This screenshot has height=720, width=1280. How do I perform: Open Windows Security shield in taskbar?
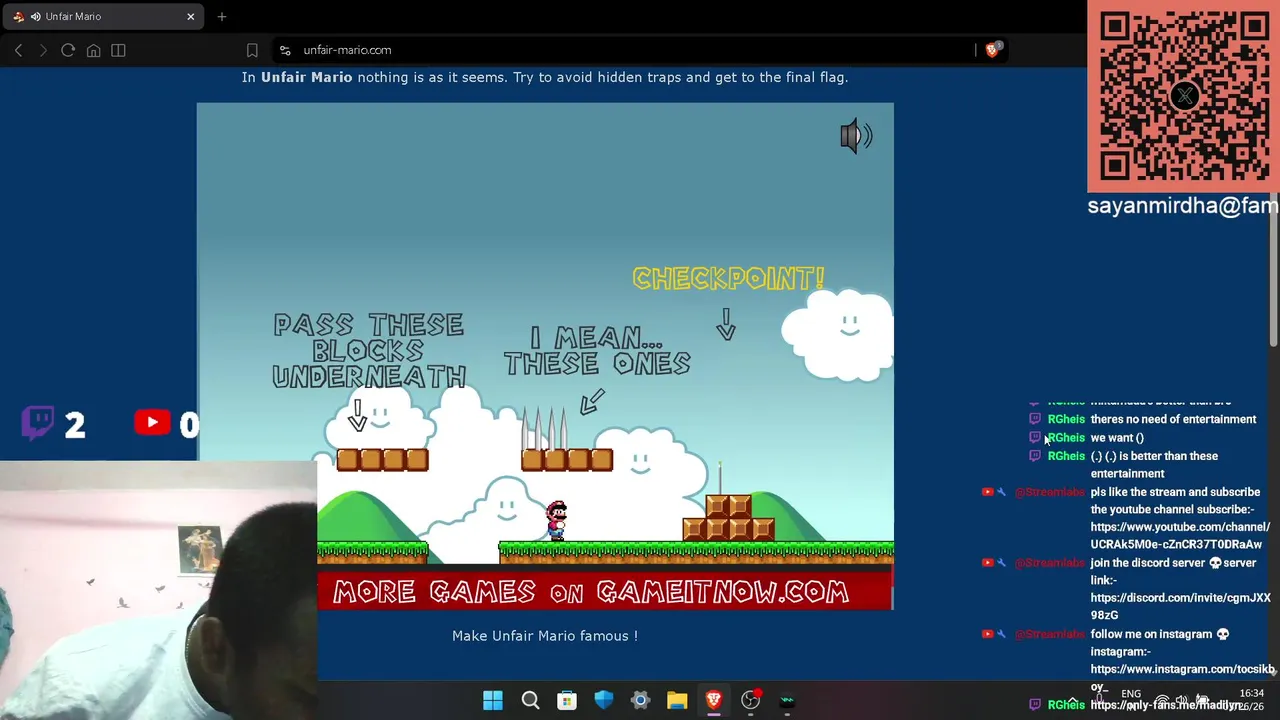click(604, 701)
